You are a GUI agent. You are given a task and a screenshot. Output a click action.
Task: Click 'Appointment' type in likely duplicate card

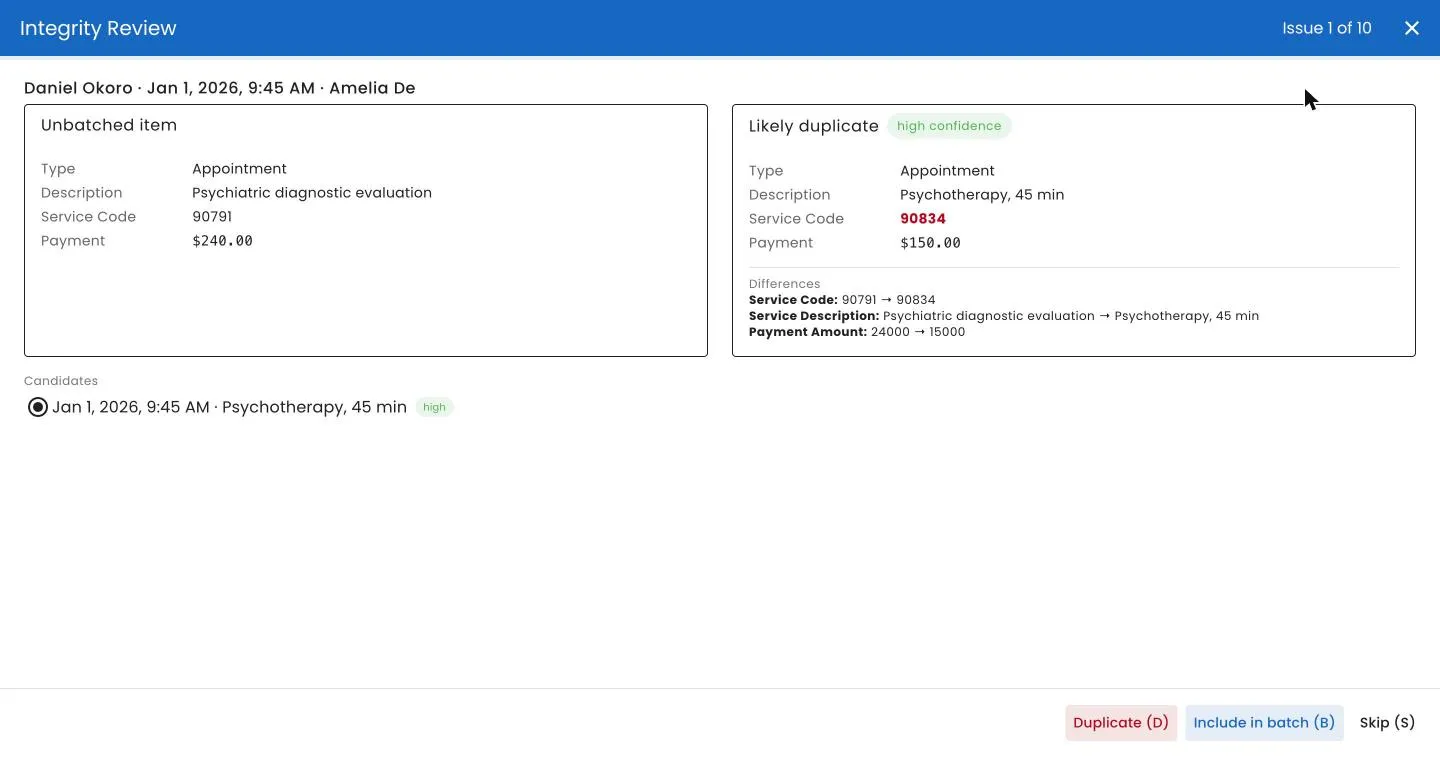click(947, 171)
